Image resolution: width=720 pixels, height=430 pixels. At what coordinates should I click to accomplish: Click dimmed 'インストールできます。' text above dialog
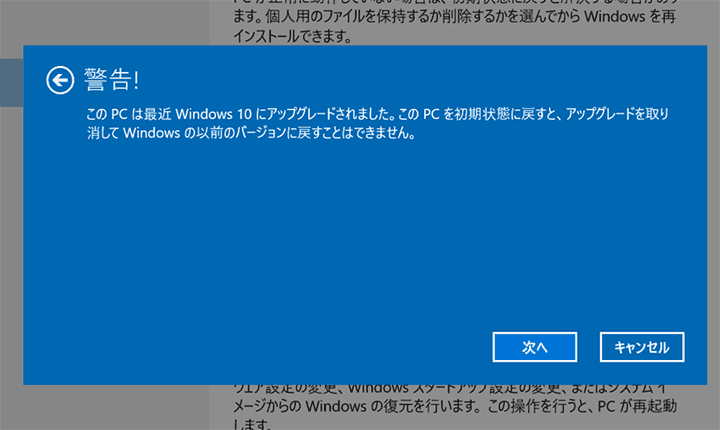point(292,36)
